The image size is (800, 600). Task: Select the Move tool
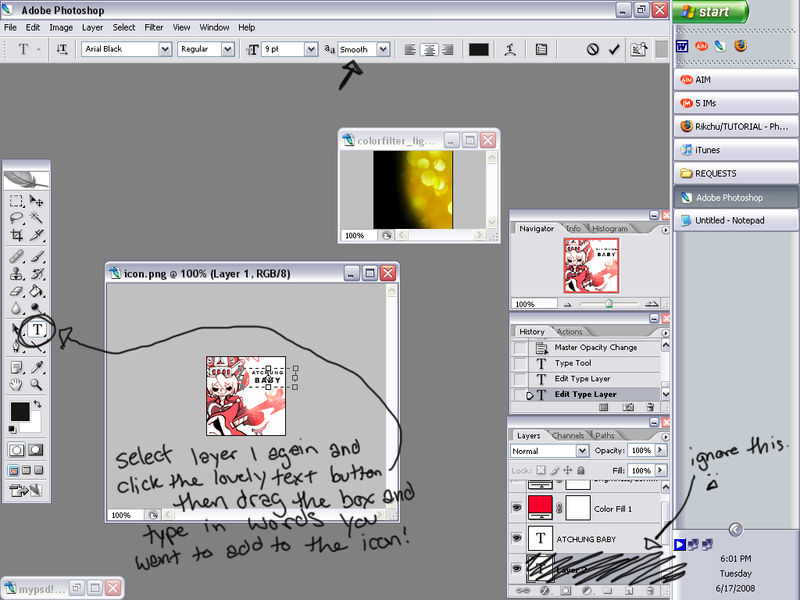pyautogui.click(x=36, y=201)
